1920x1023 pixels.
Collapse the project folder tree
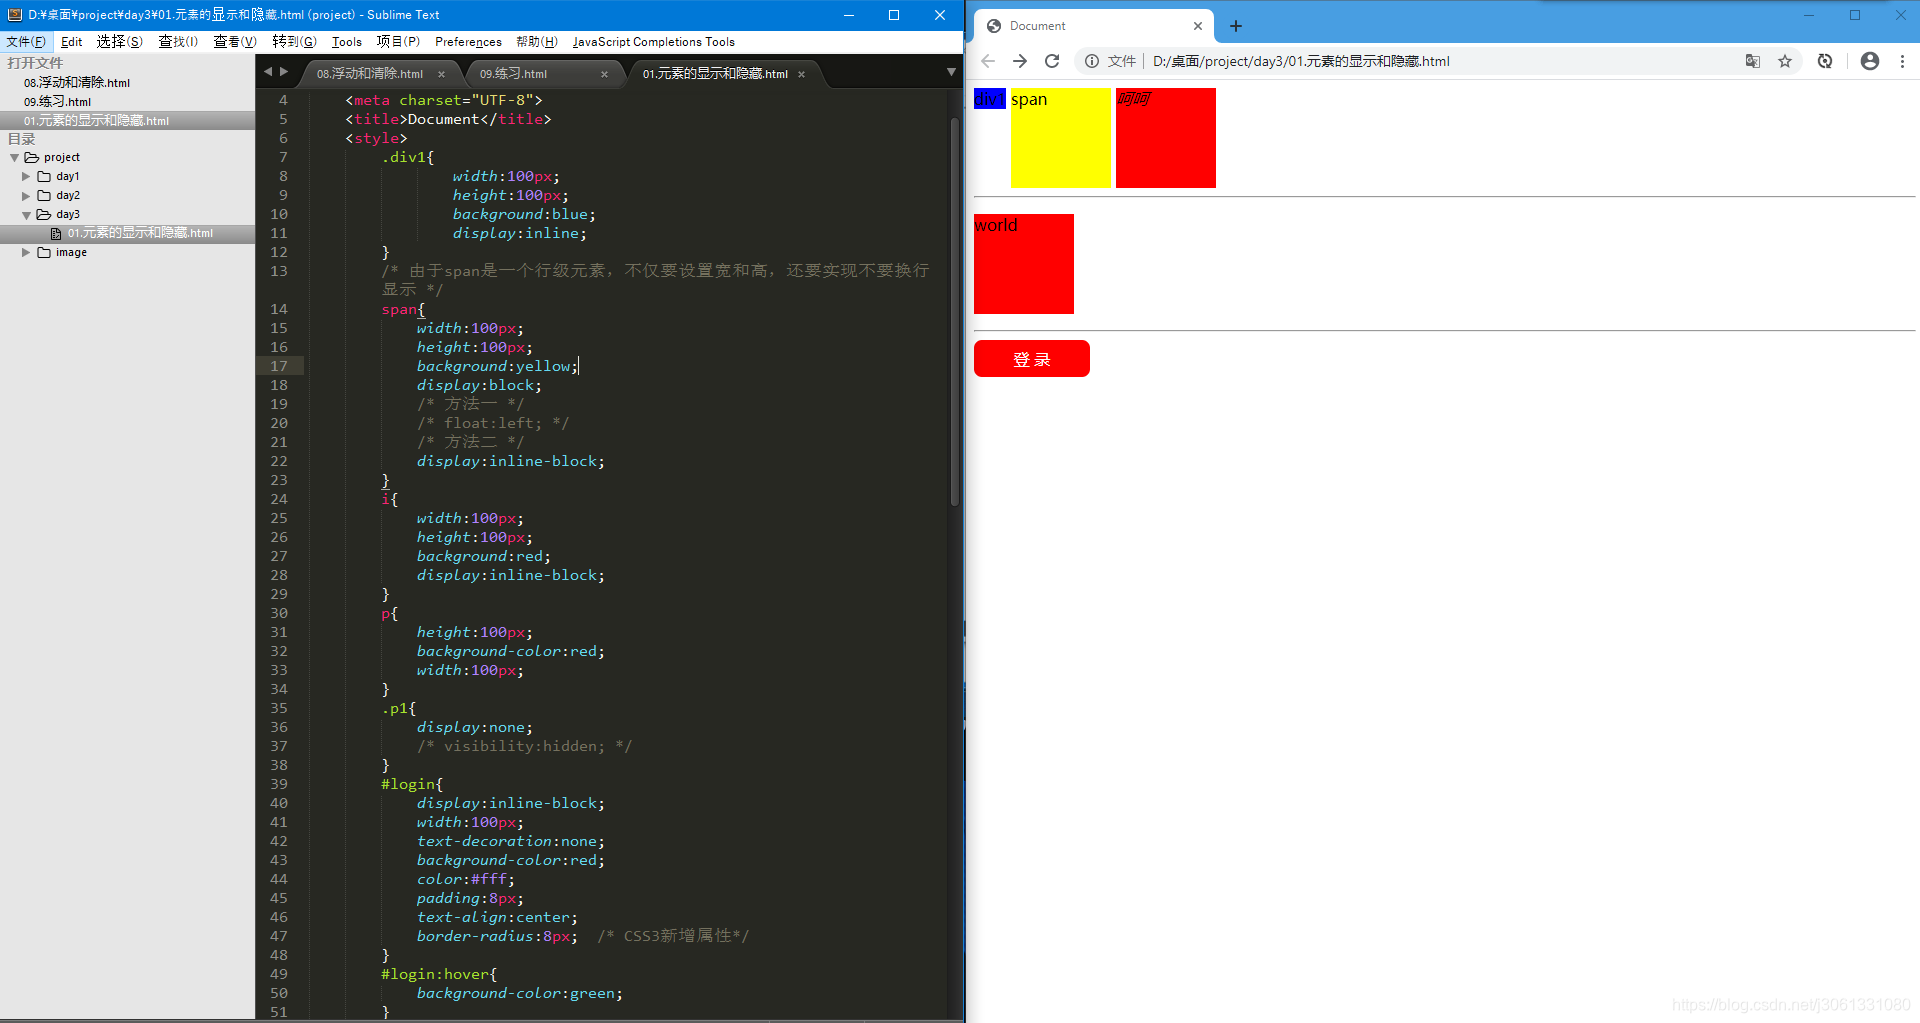pyautogui.click(x=14, y=158)
